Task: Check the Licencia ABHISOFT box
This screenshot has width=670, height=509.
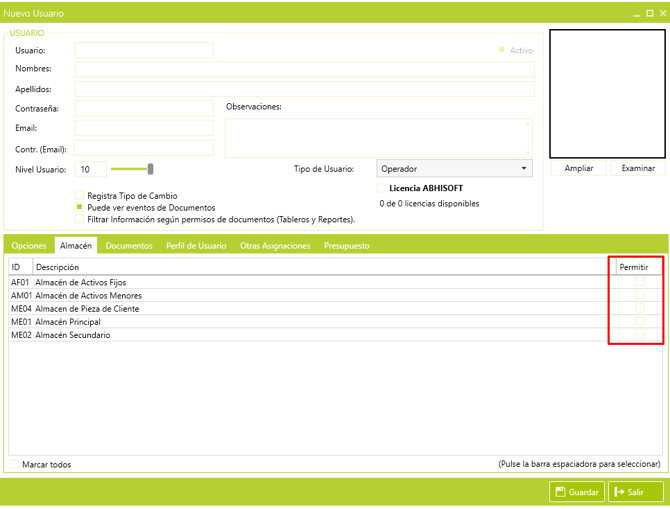Action: tap(381, 188)
